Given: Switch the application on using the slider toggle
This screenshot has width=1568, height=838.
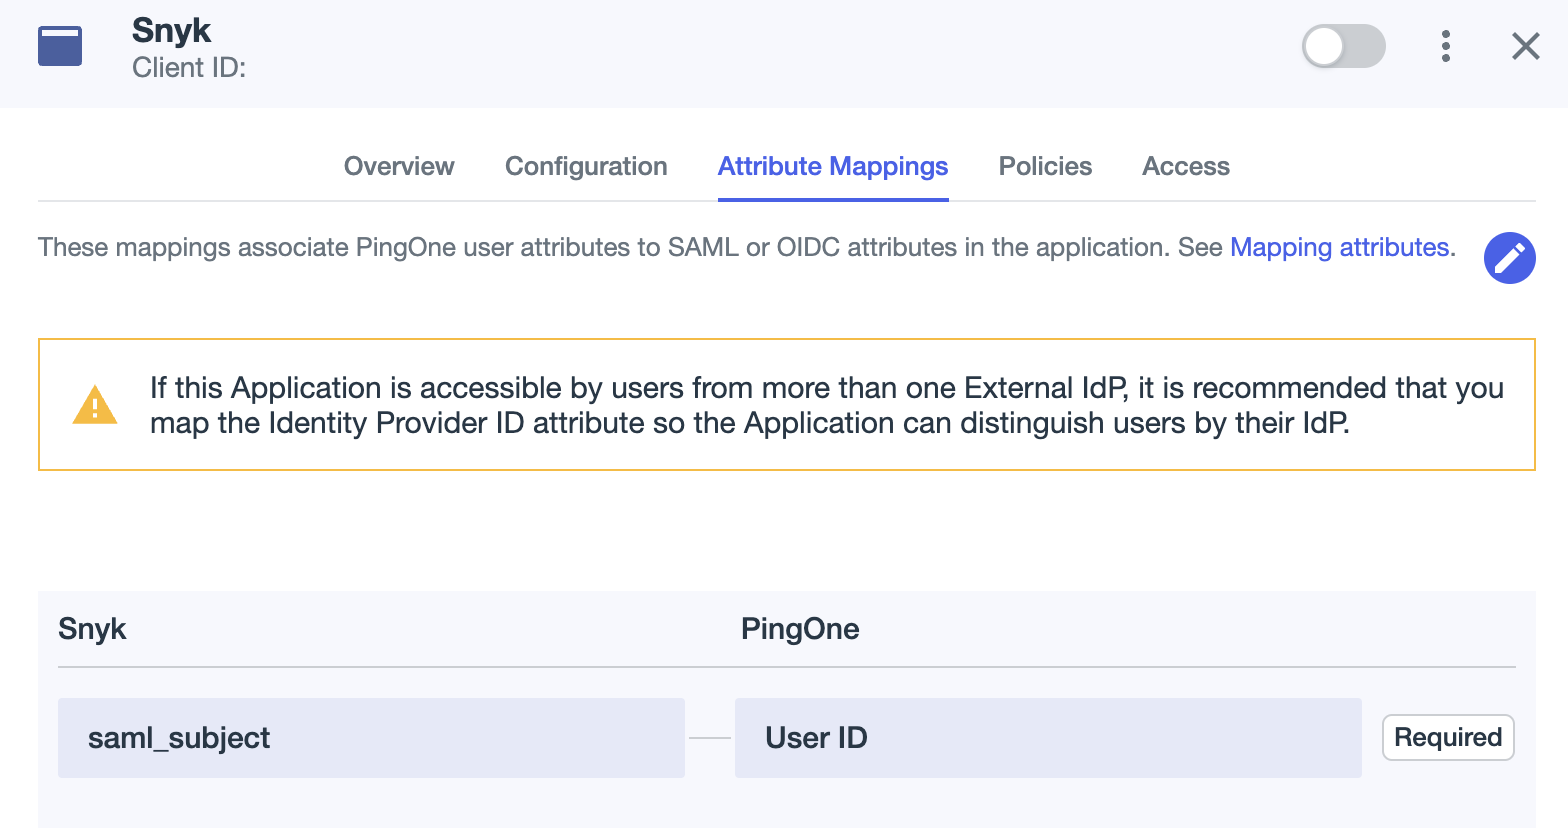Looking at the screenshot, I should (x=1343, y=46).
